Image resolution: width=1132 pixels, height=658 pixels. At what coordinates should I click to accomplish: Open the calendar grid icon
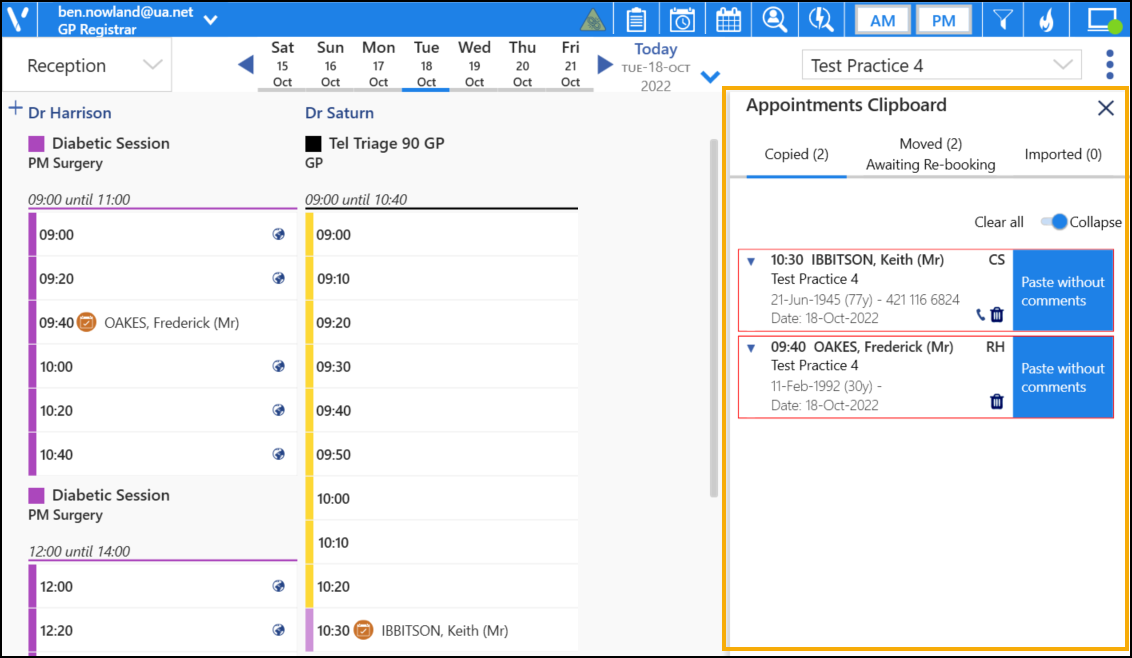coord(728,20)
